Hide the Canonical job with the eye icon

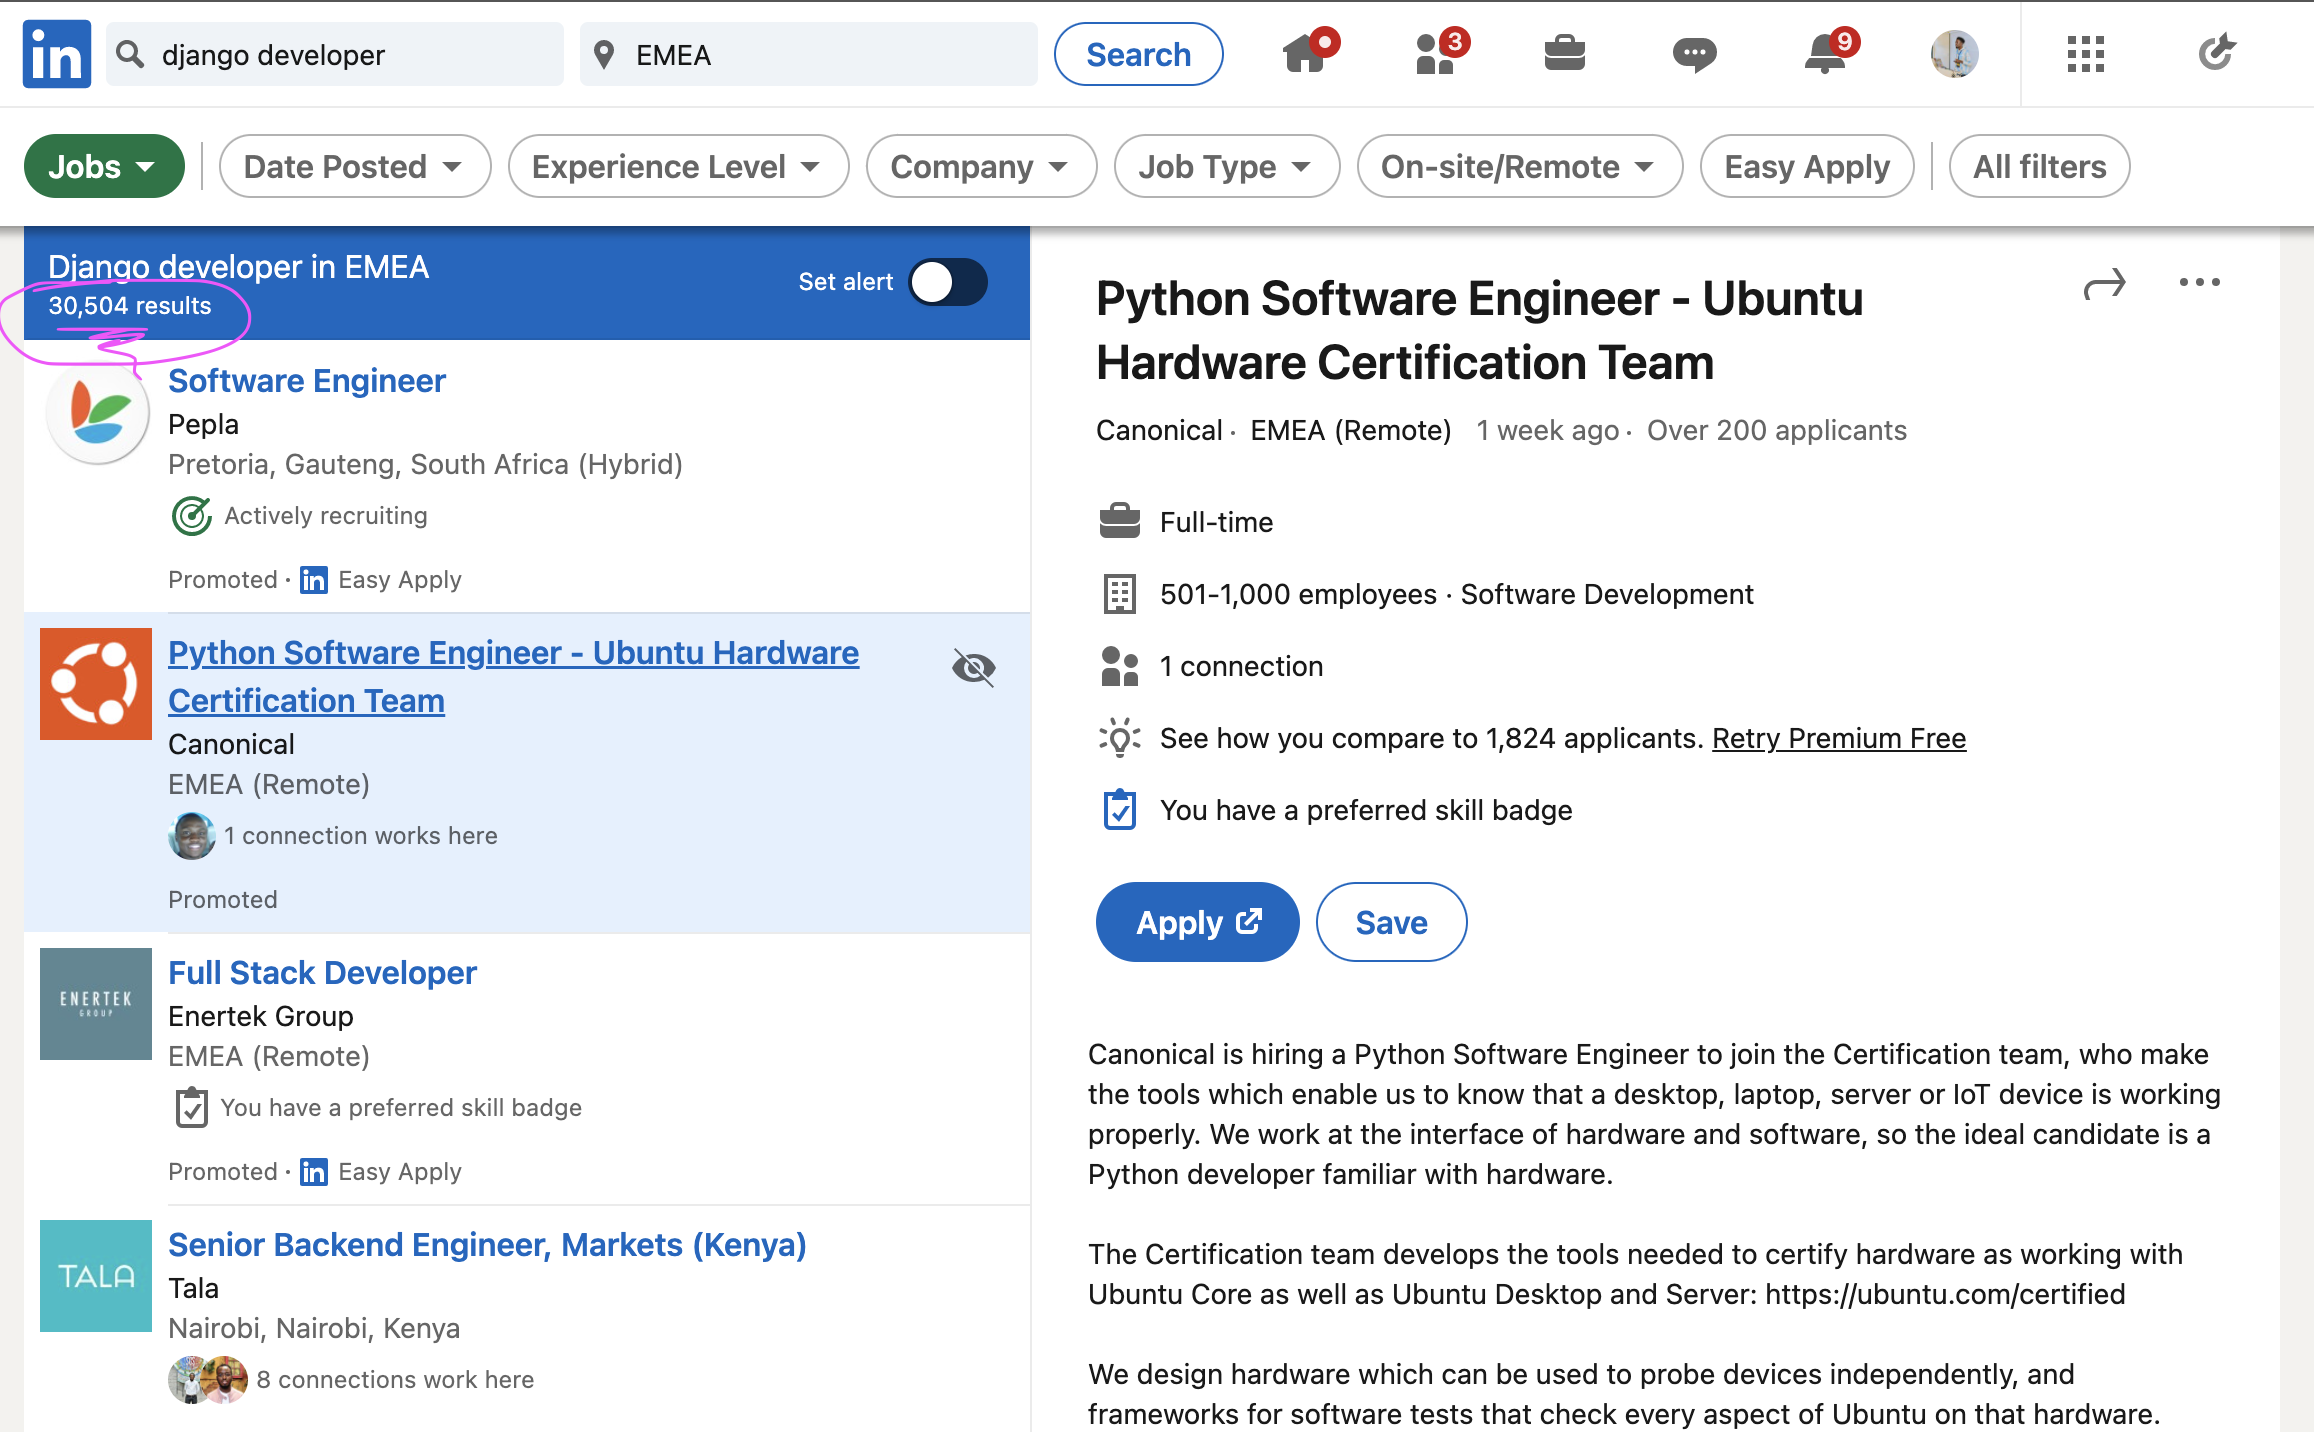[x=972, y=668]
